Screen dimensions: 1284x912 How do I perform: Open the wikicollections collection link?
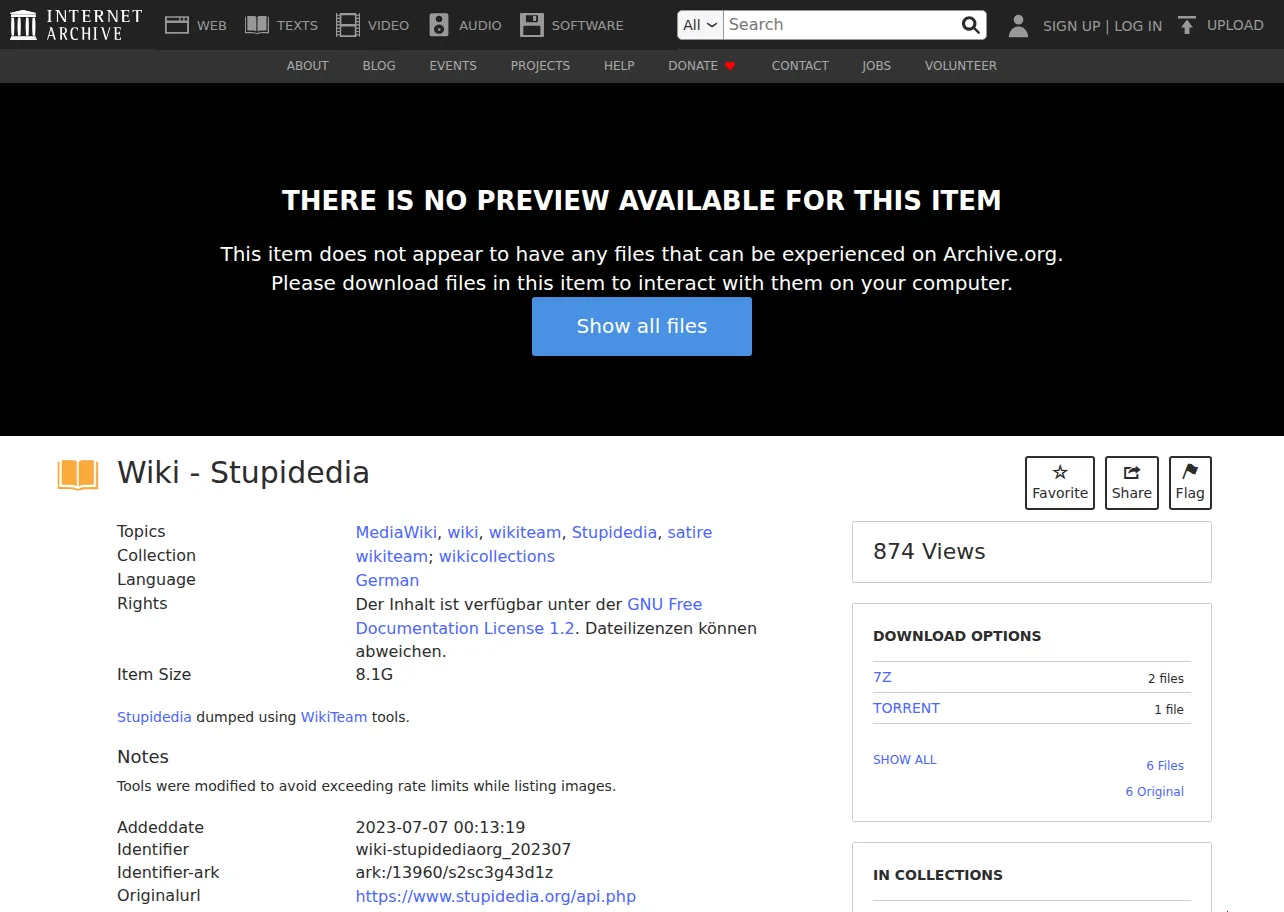click(x=497, y=556)
